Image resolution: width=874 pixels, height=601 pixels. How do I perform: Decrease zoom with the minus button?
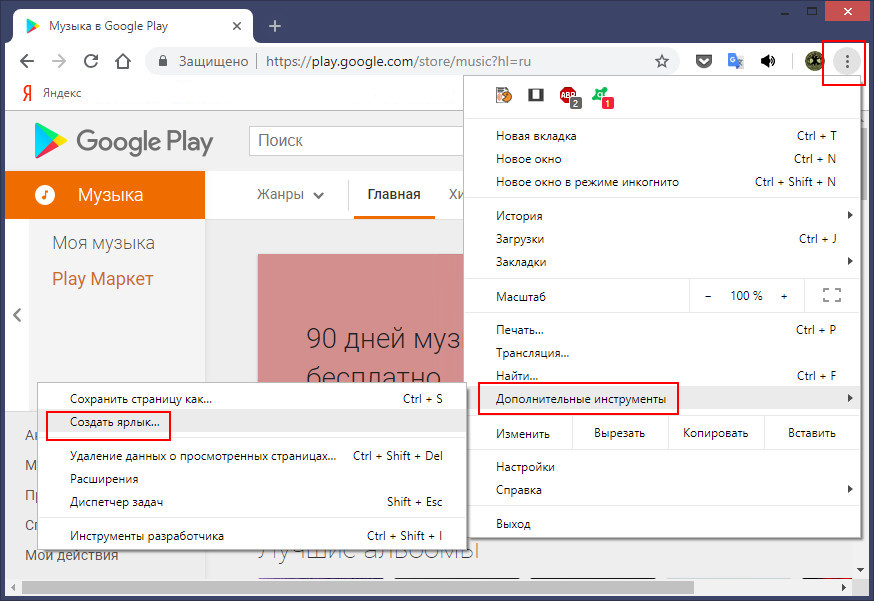[x=708, y=296]
